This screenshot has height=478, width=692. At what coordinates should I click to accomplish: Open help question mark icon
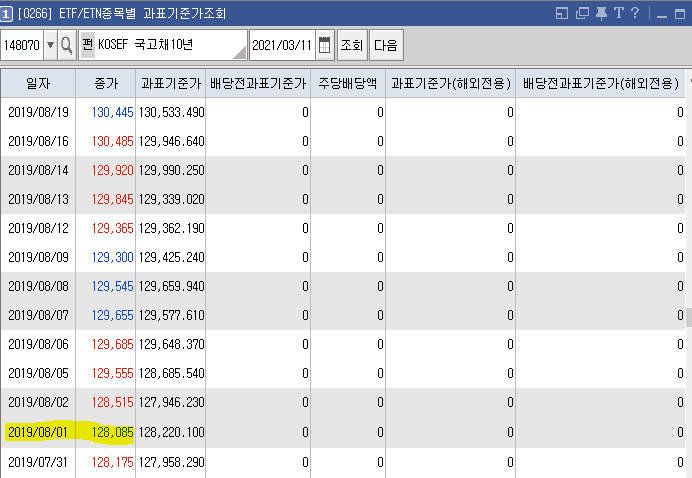click(x=635, y=13)
